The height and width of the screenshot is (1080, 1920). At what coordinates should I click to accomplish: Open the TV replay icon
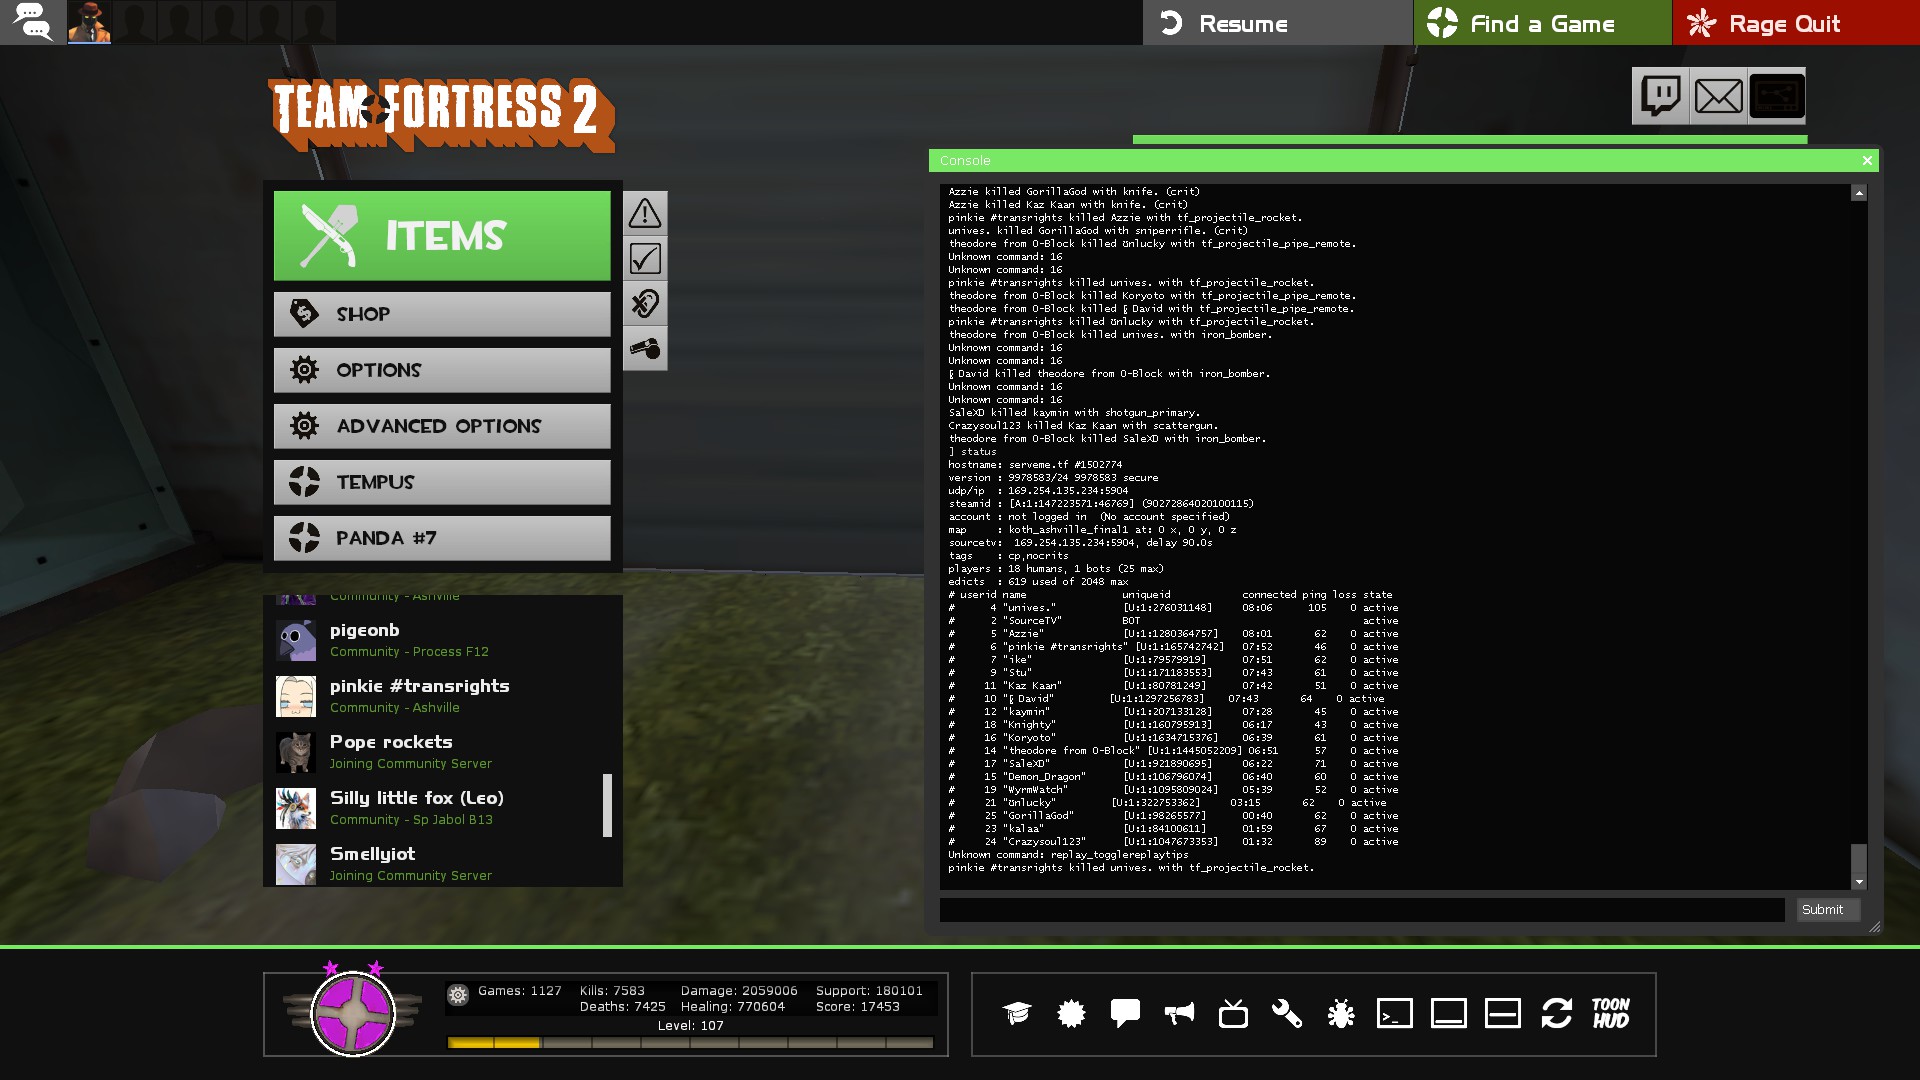[x=1233, y=1014]
